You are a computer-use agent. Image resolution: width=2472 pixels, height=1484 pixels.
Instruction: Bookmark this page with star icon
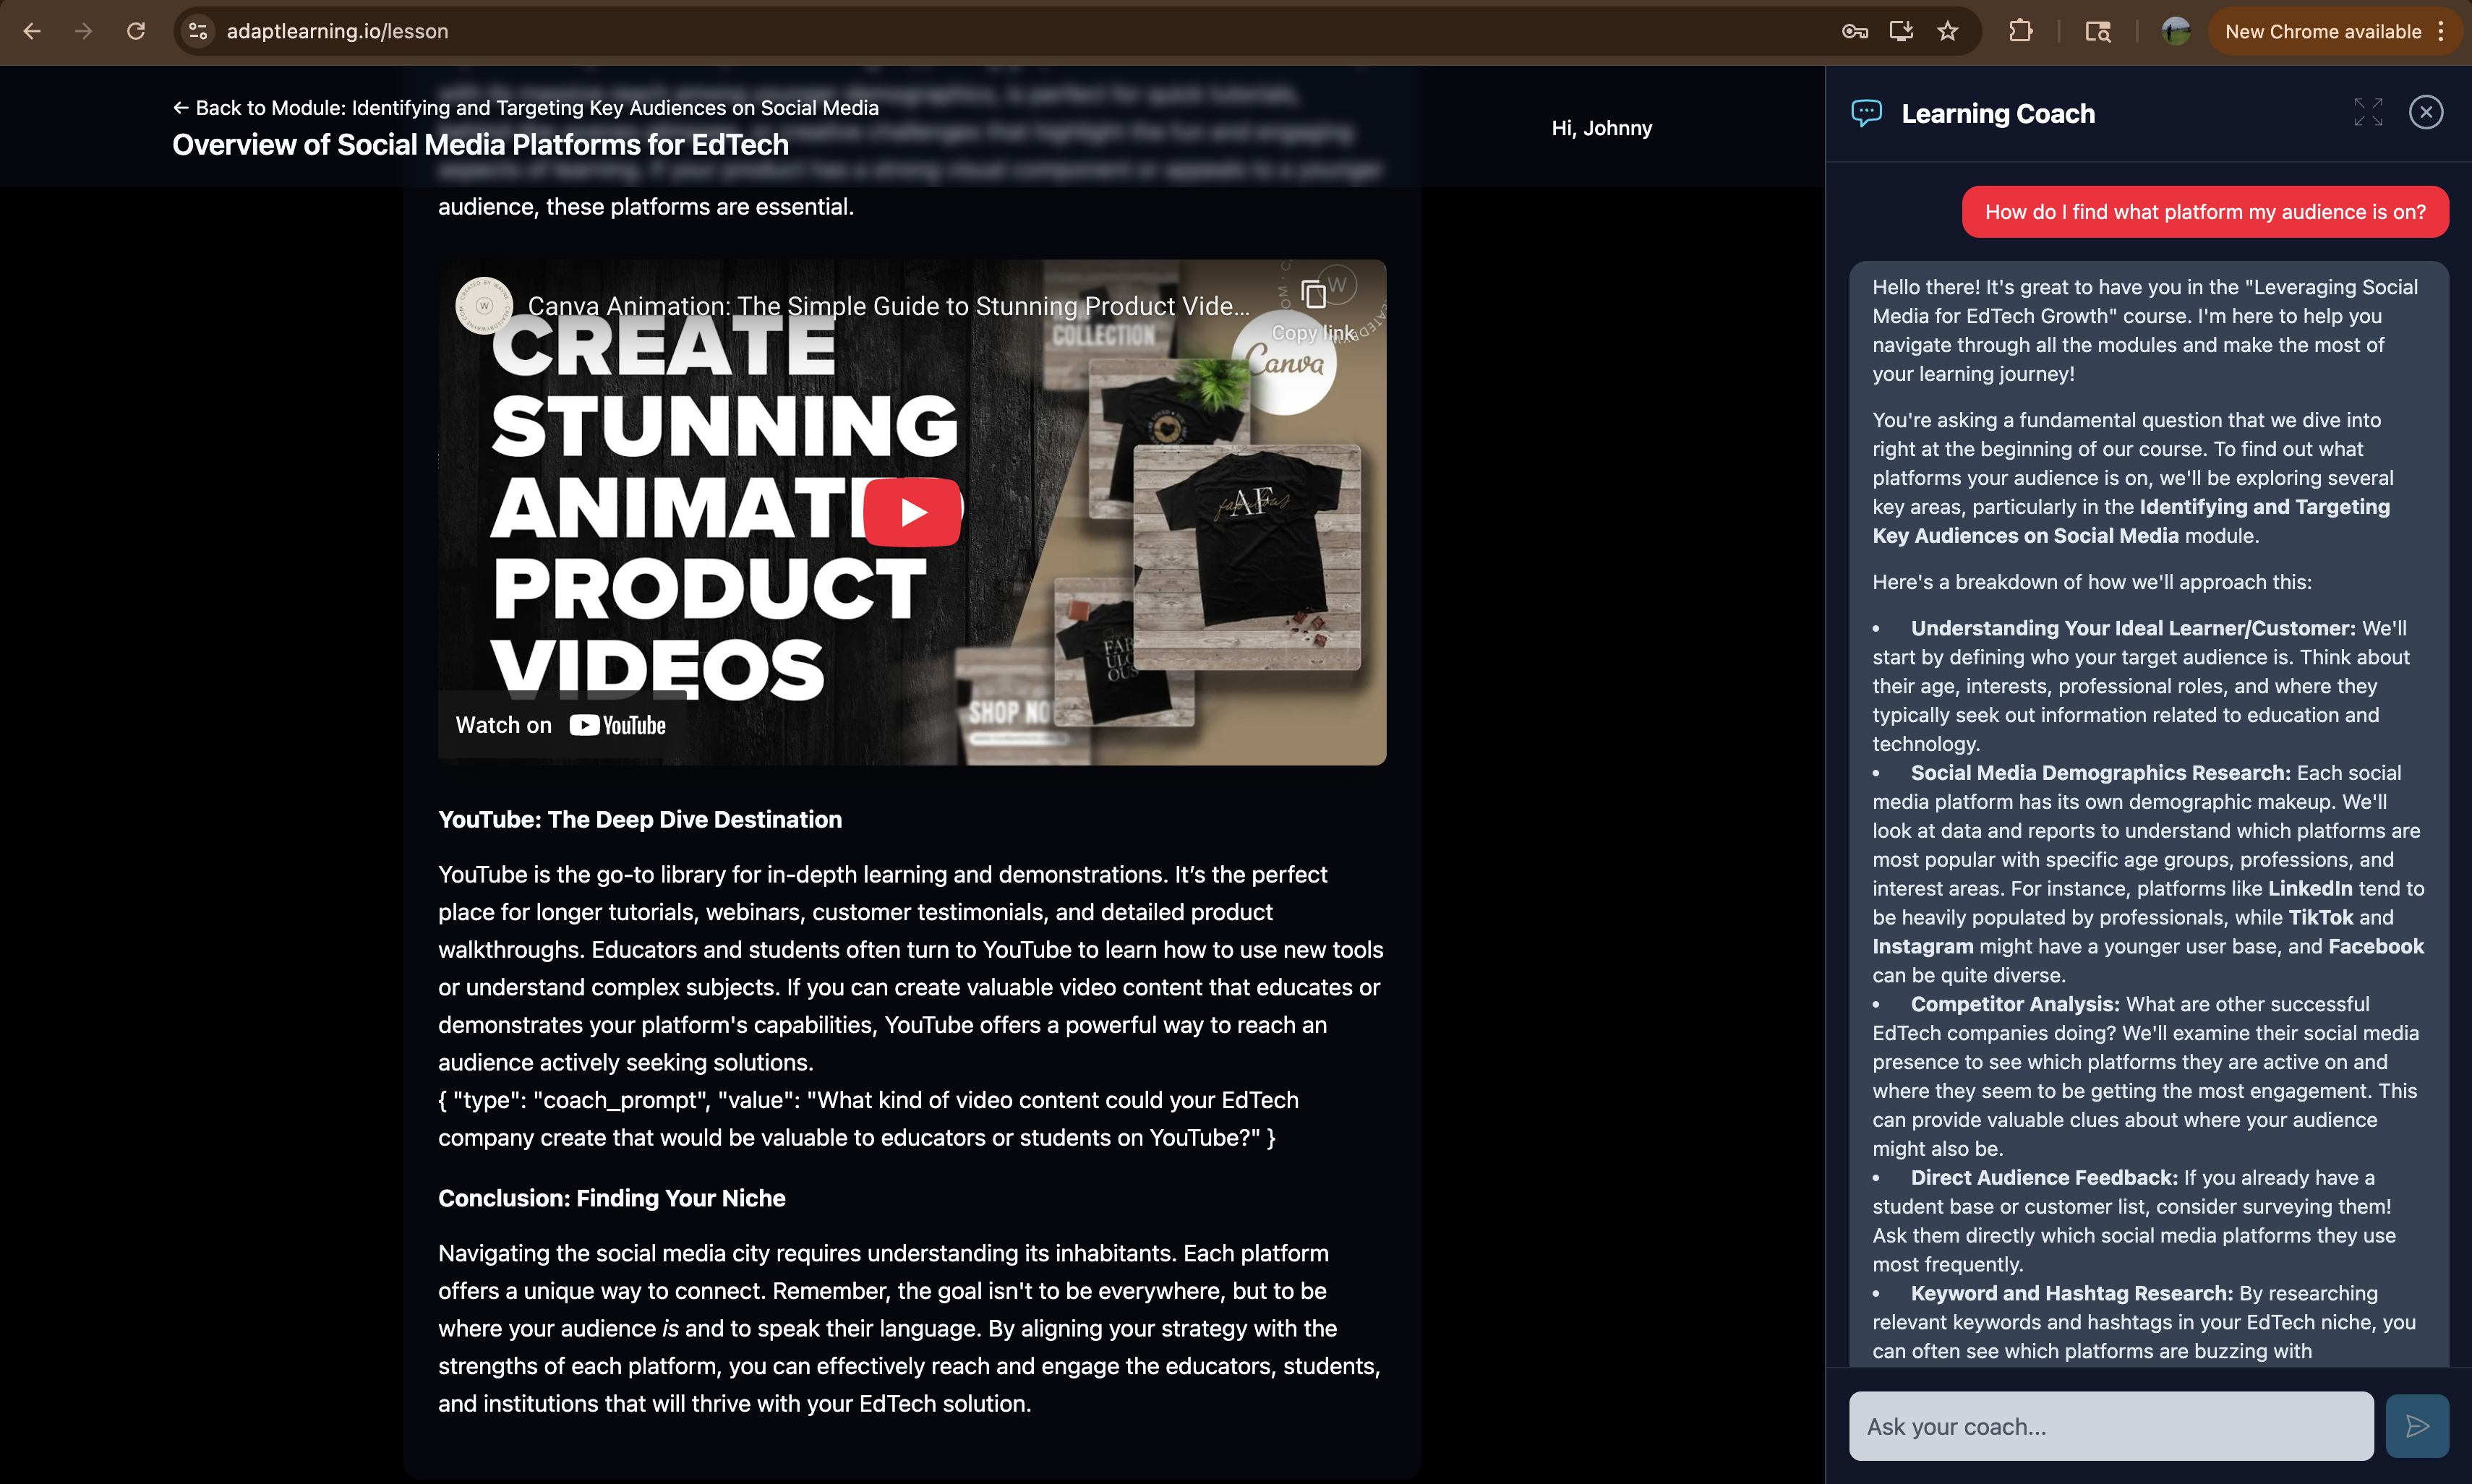coord(1947,31)
